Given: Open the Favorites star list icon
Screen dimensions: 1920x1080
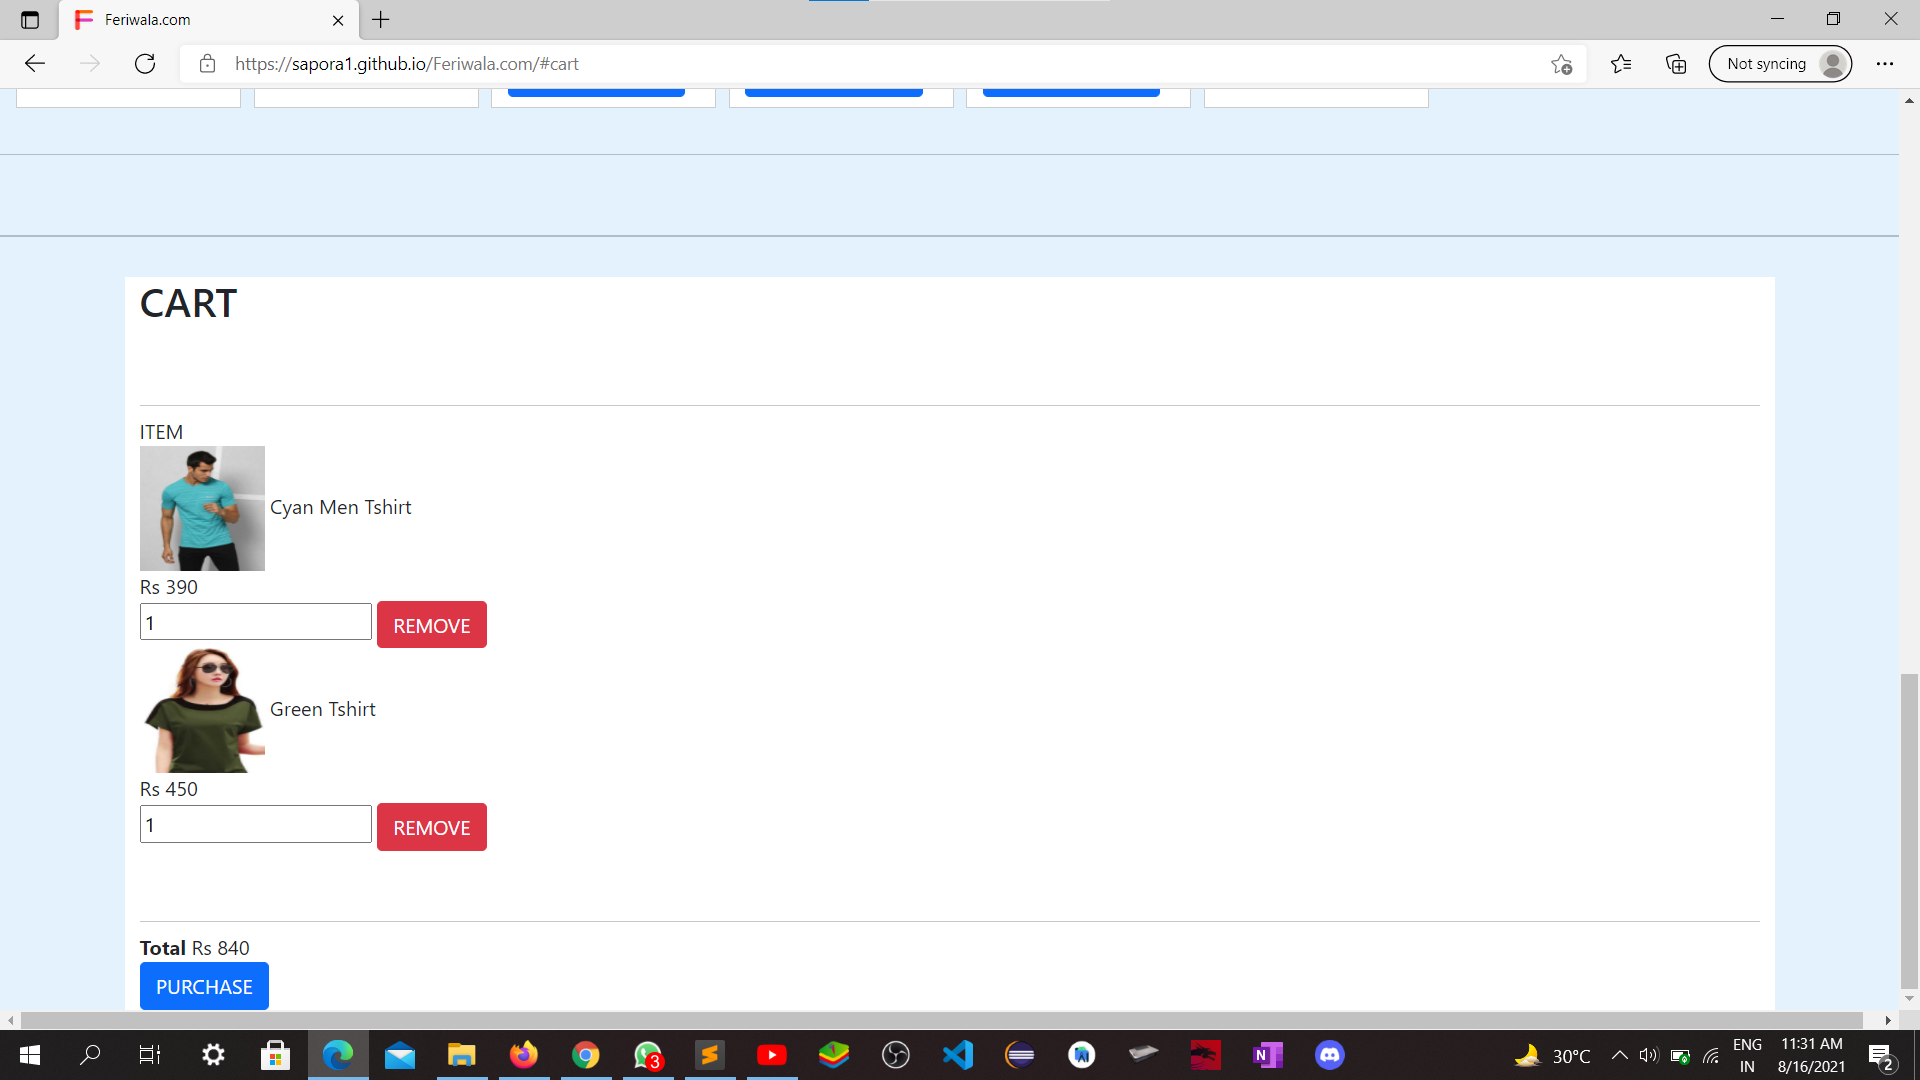Looking at the screenshot, I should point(1621,64).
